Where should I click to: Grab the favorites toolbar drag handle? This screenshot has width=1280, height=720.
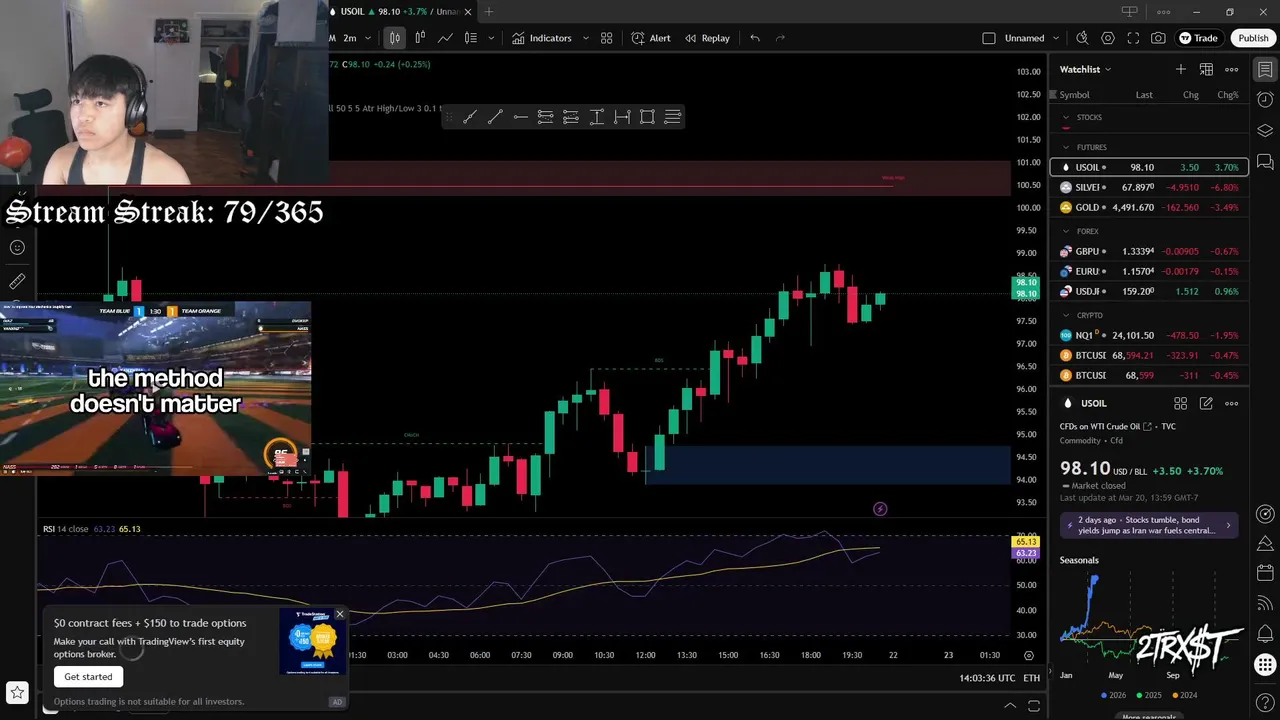tap(448, 117)
